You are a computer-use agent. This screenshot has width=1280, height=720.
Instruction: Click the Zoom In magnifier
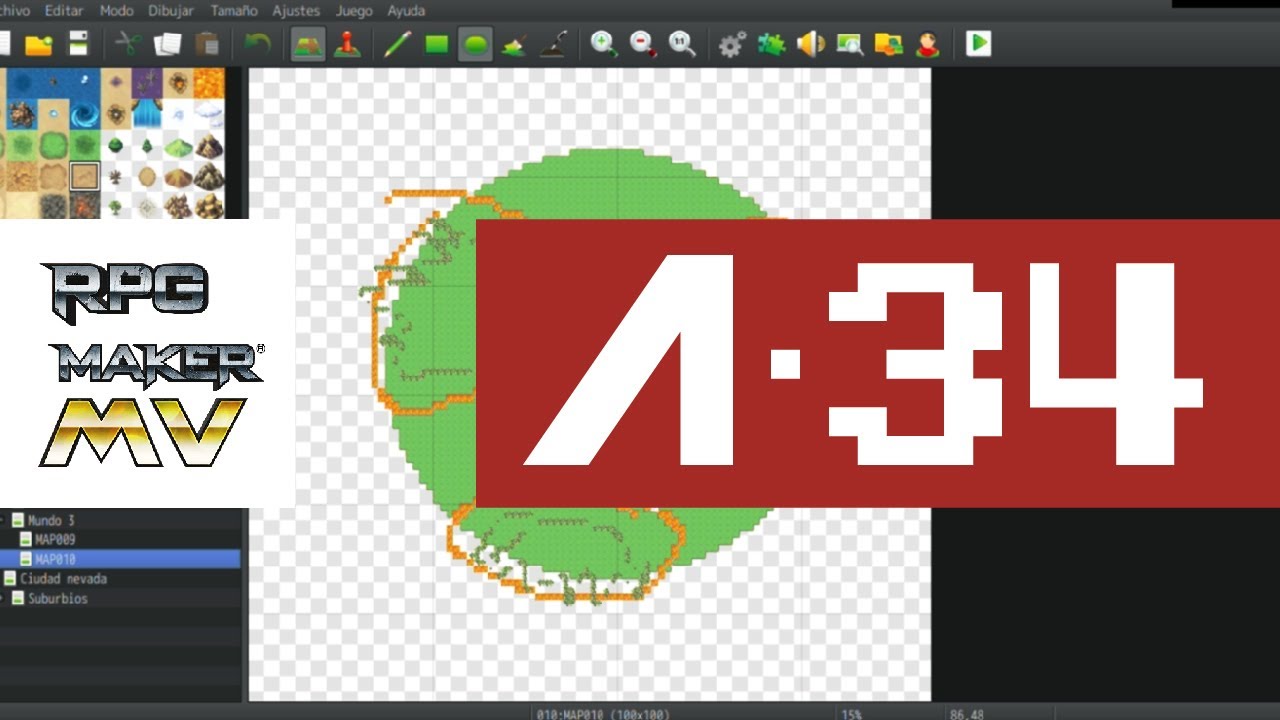tap(604, 44)
